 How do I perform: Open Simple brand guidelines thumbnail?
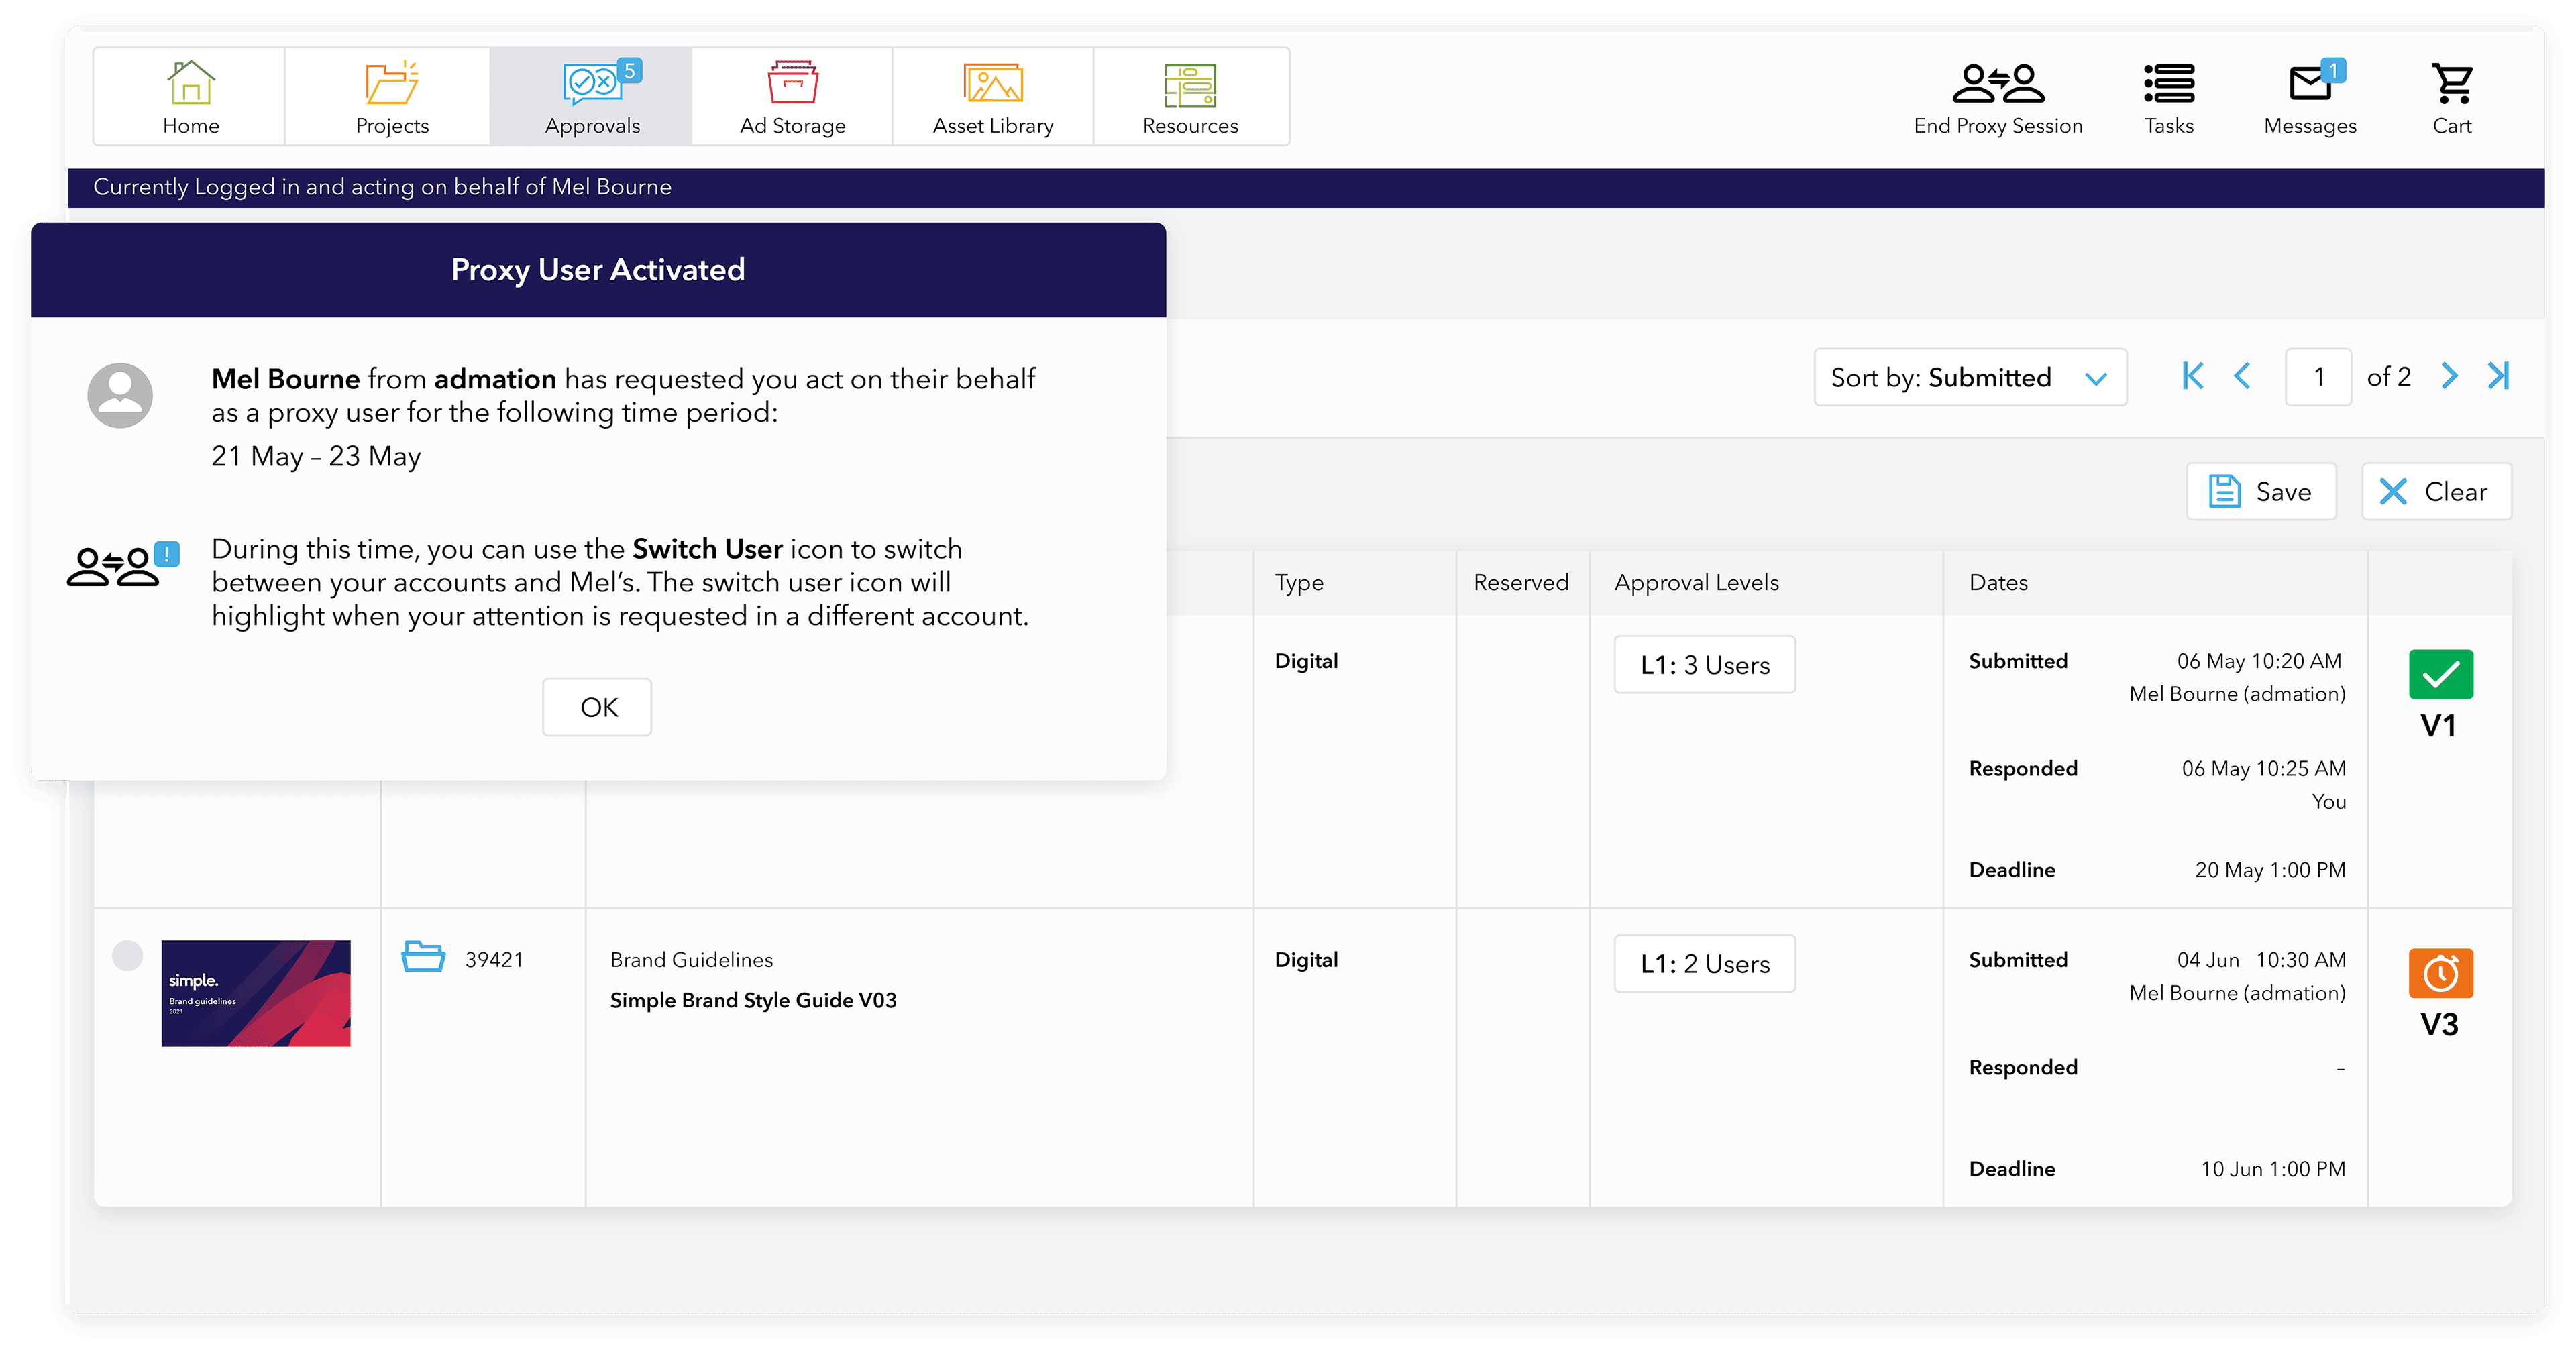pos(256,993)
